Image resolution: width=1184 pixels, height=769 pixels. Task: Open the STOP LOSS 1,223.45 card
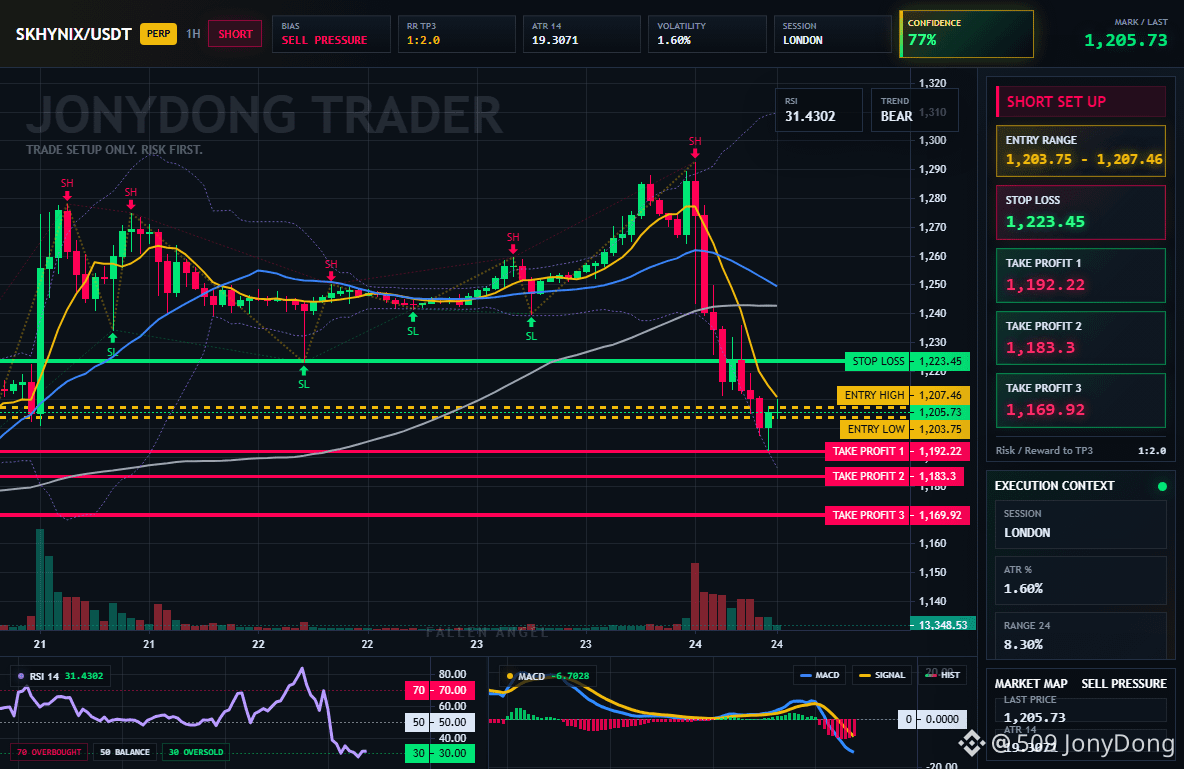click(1081, 212)
